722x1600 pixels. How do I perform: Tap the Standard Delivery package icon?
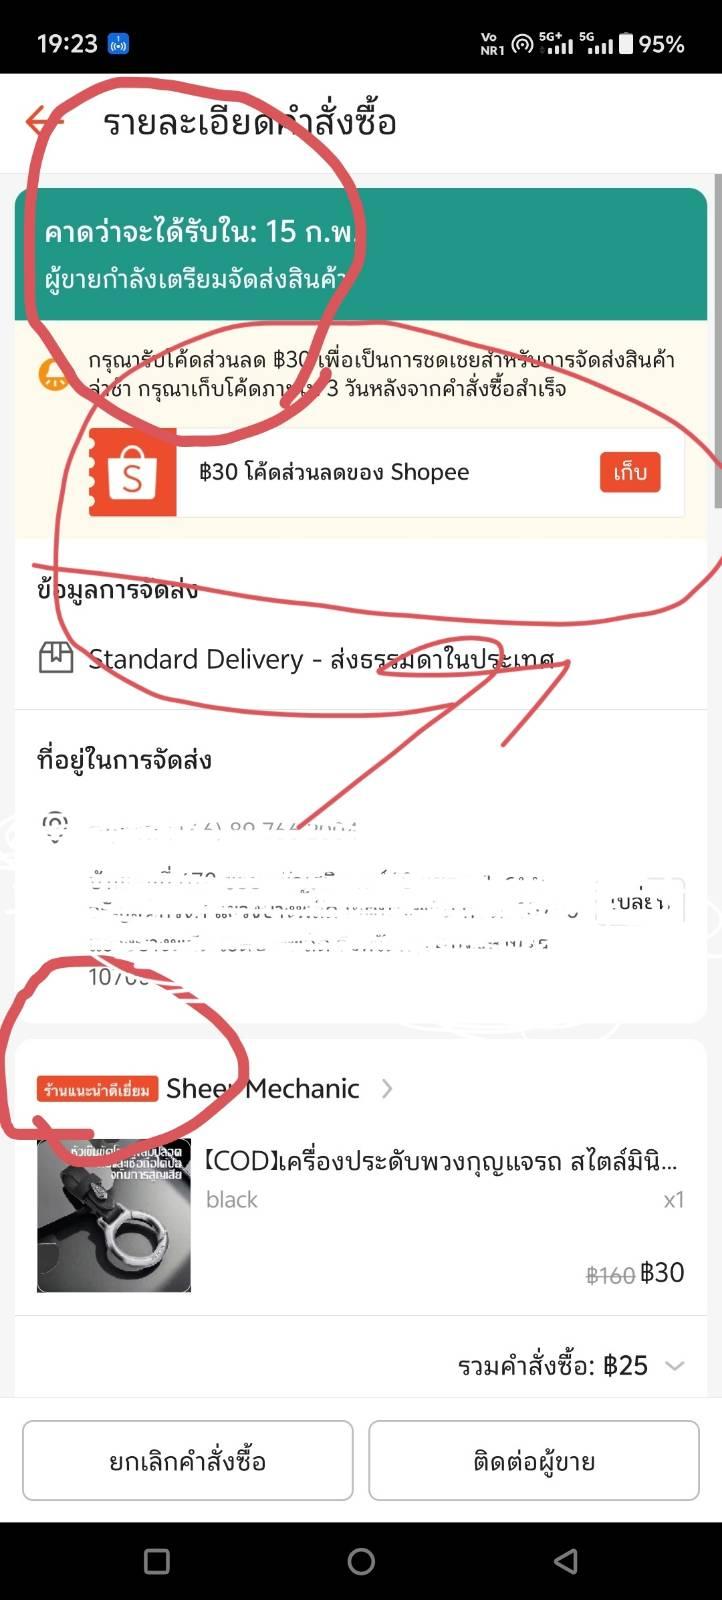[x=56, y=658]
